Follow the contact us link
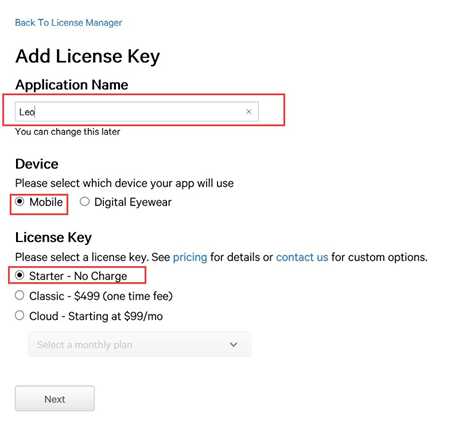This screenshot has height=425, width=455. click(x=302, y=257)
